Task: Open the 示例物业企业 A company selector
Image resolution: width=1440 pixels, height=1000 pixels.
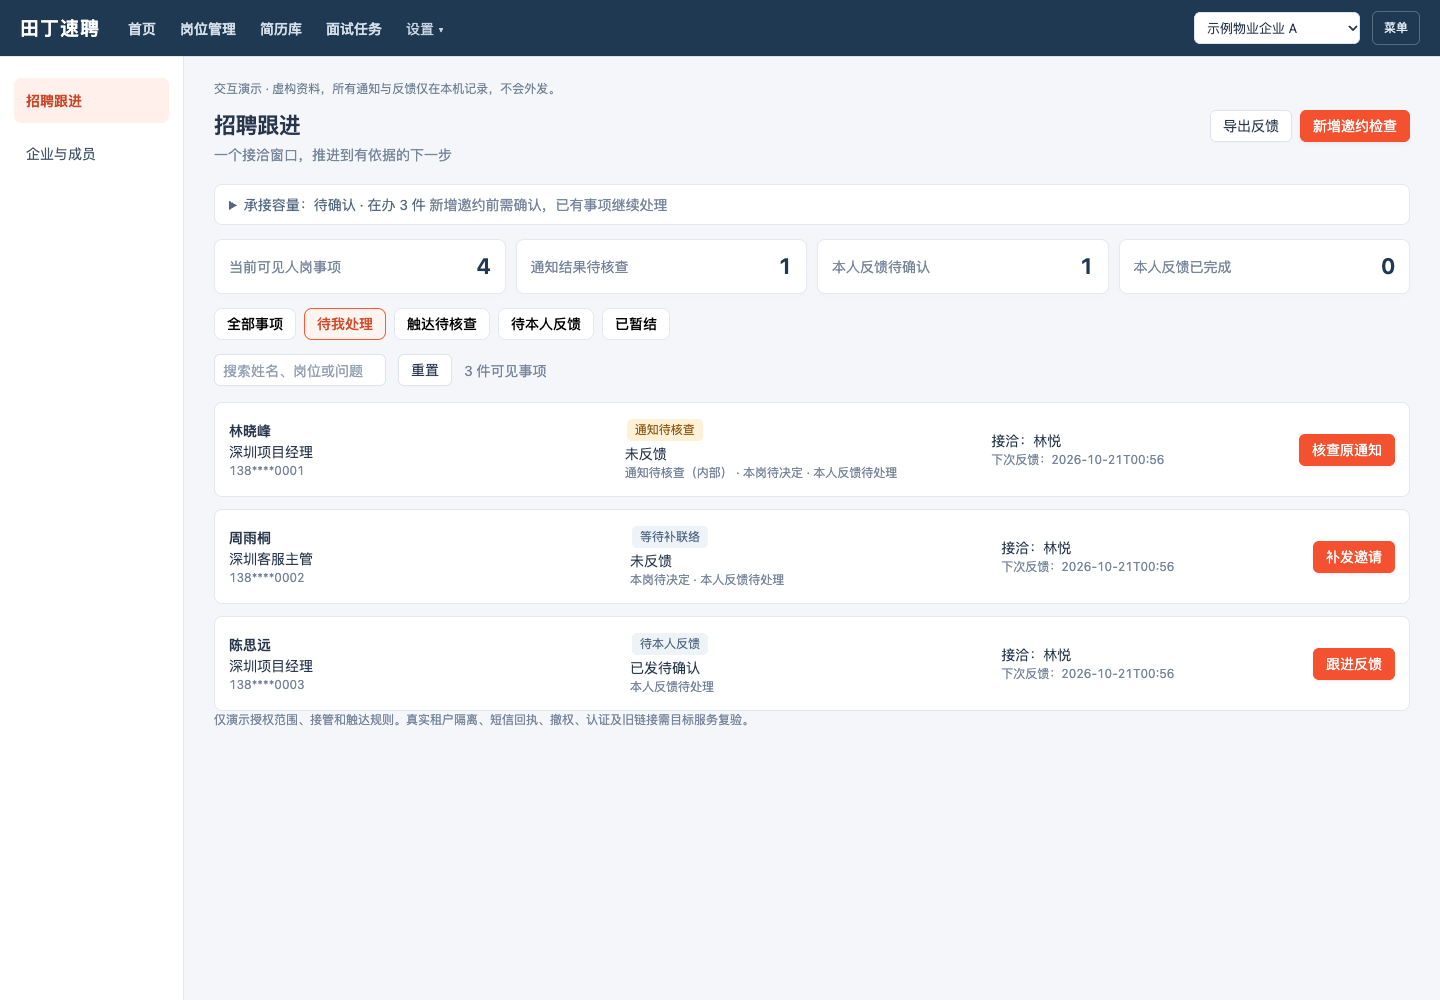Action: [1277, 28]
